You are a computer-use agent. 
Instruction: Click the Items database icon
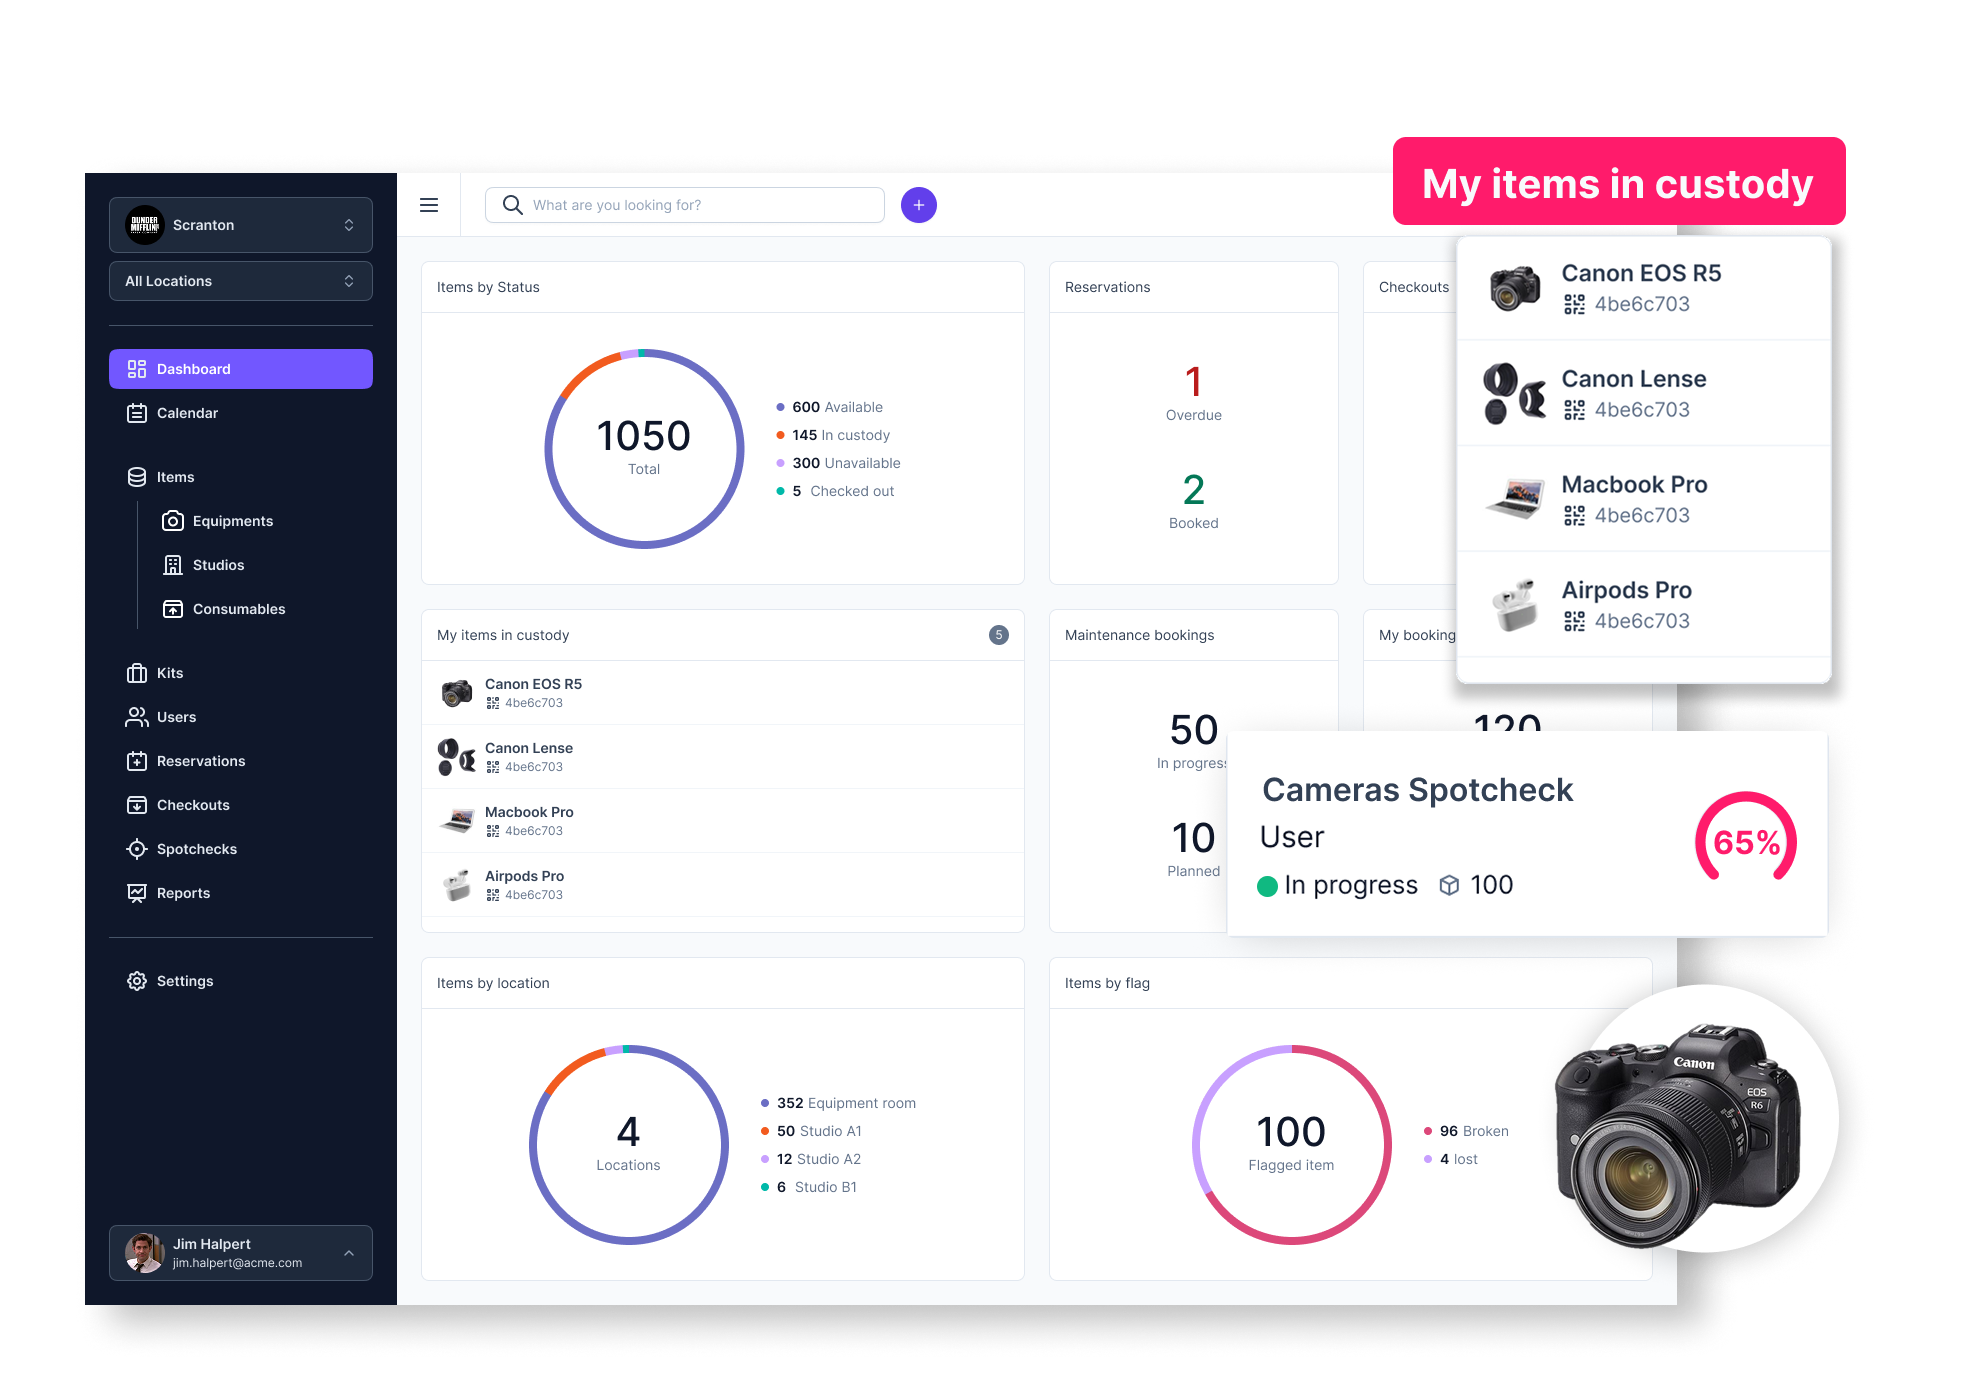pos(137,477)
